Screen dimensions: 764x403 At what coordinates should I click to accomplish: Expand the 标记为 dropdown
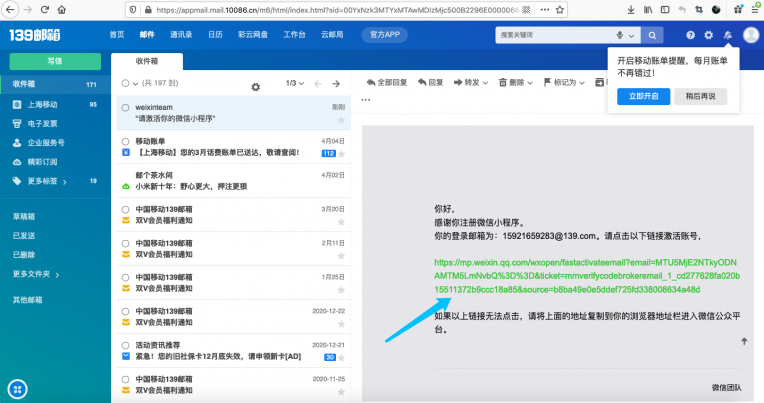point(582,83)
